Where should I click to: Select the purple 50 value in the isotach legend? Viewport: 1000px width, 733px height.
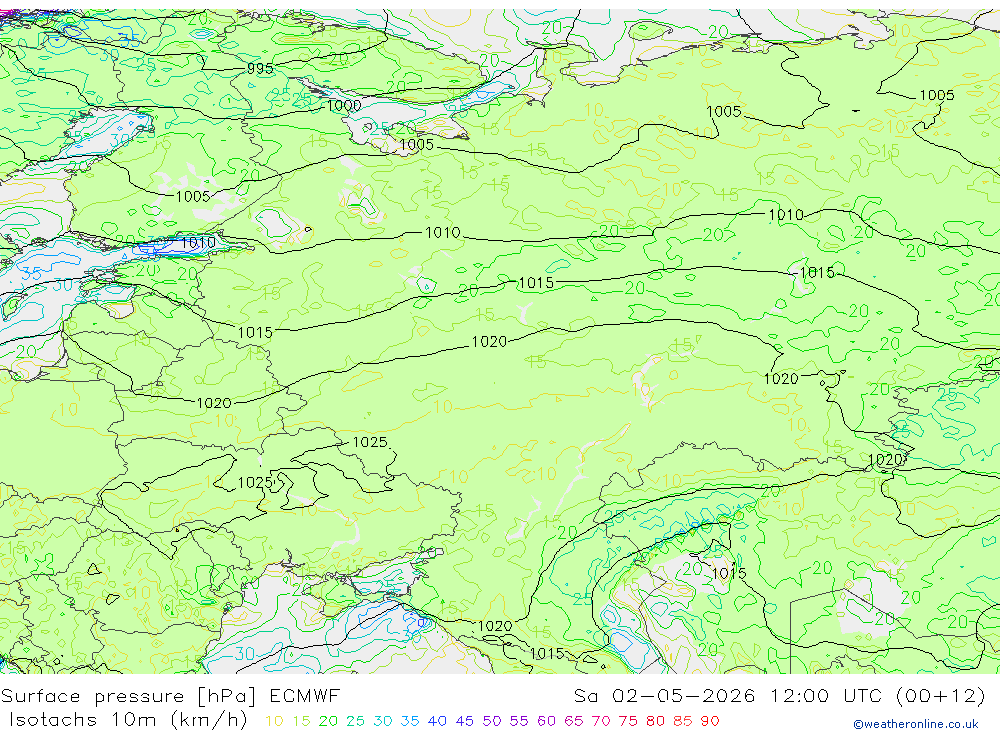[x=492, y=722]
